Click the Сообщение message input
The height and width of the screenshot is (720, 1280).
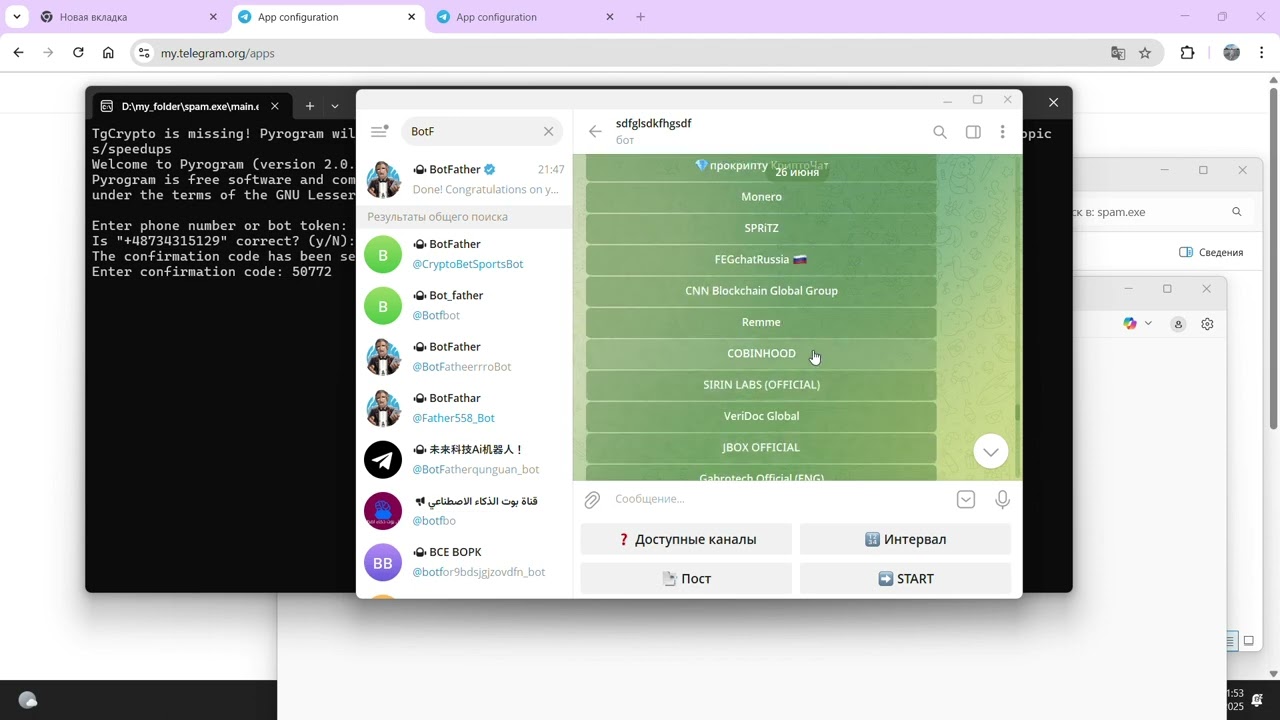780,499
